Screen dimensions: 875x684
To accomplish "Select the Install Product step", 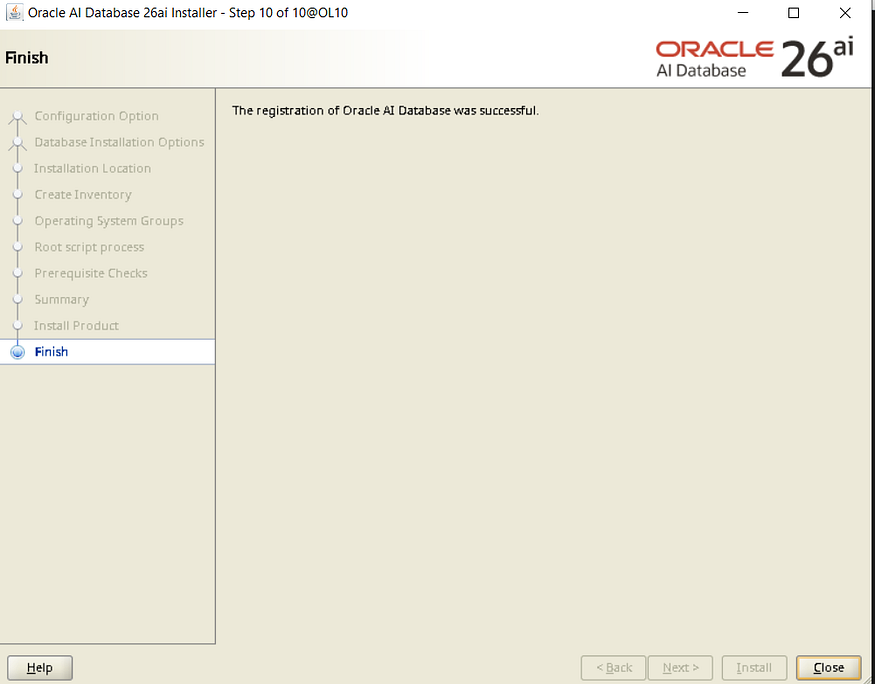I will pos(76,326).
